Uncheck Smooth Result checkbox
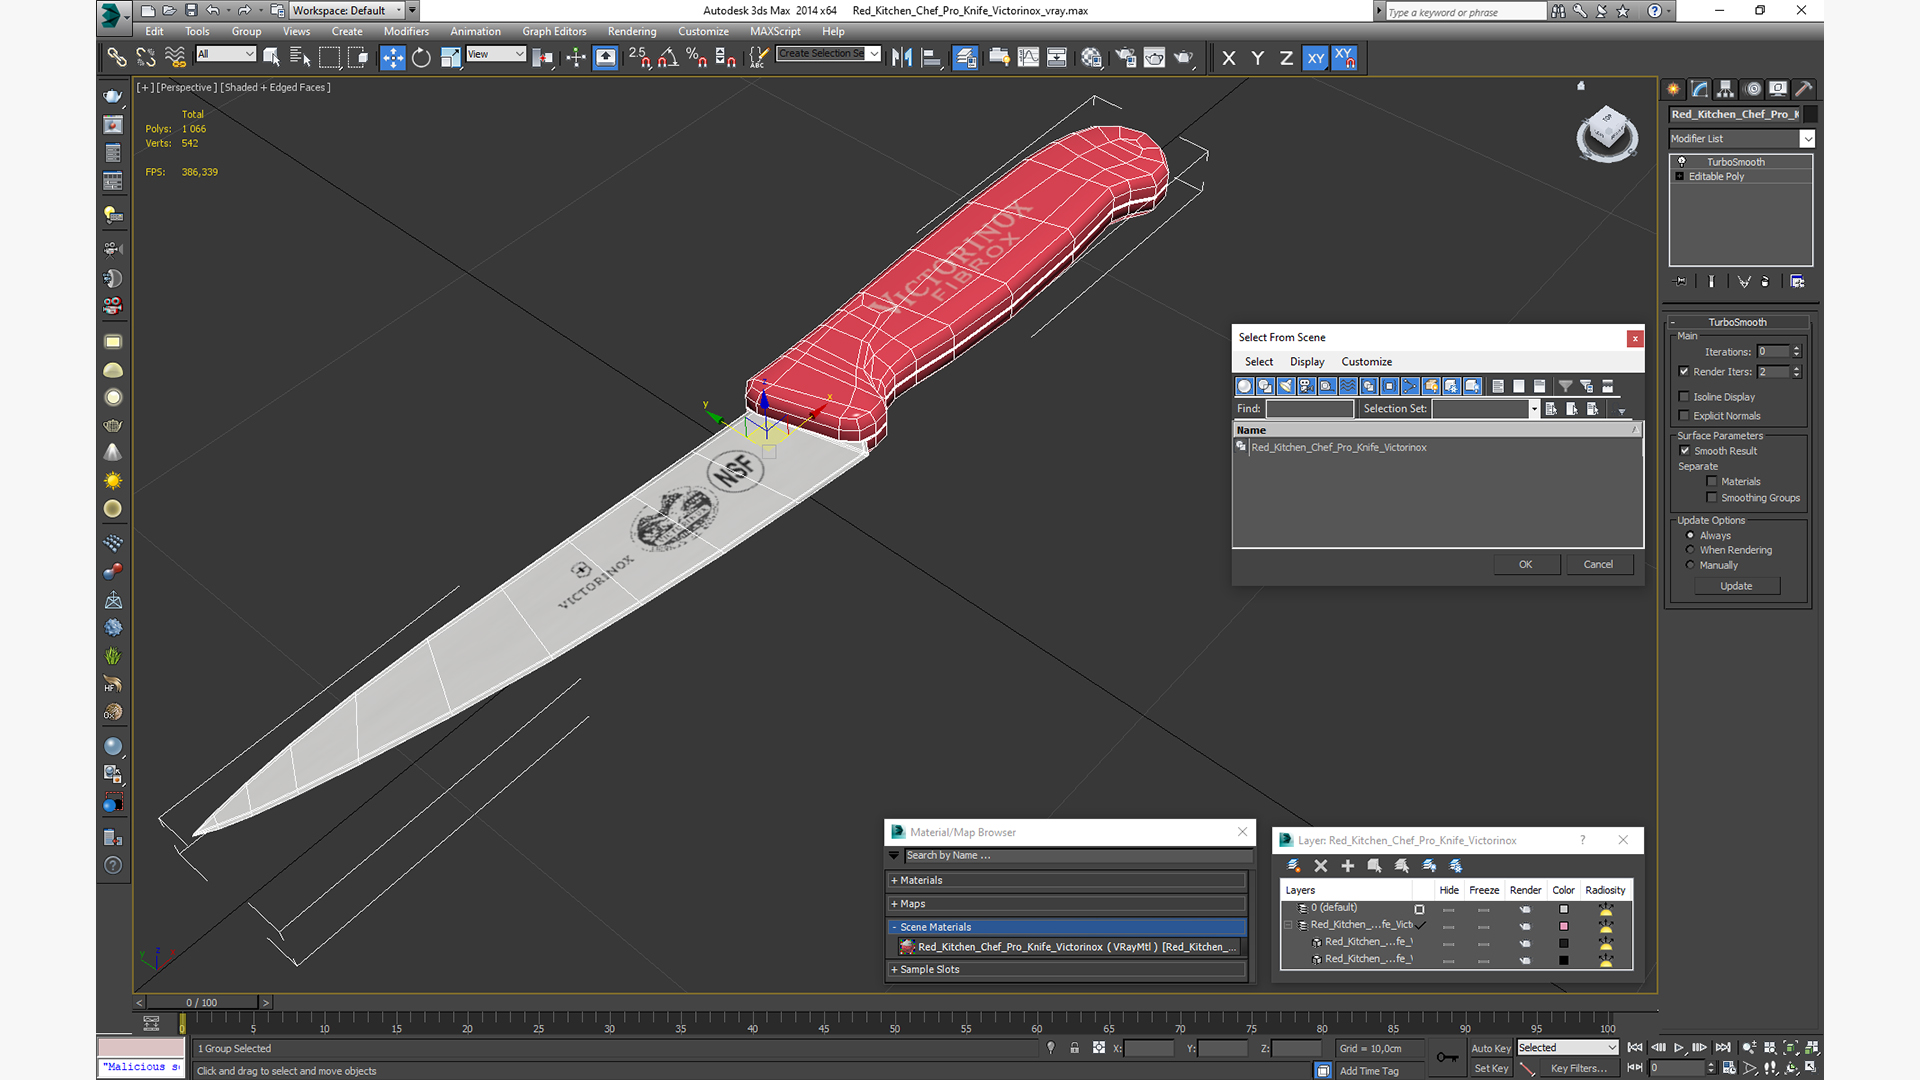Image resolution: width=1920 pixels, height=1080 pixels. [1685, 450]
